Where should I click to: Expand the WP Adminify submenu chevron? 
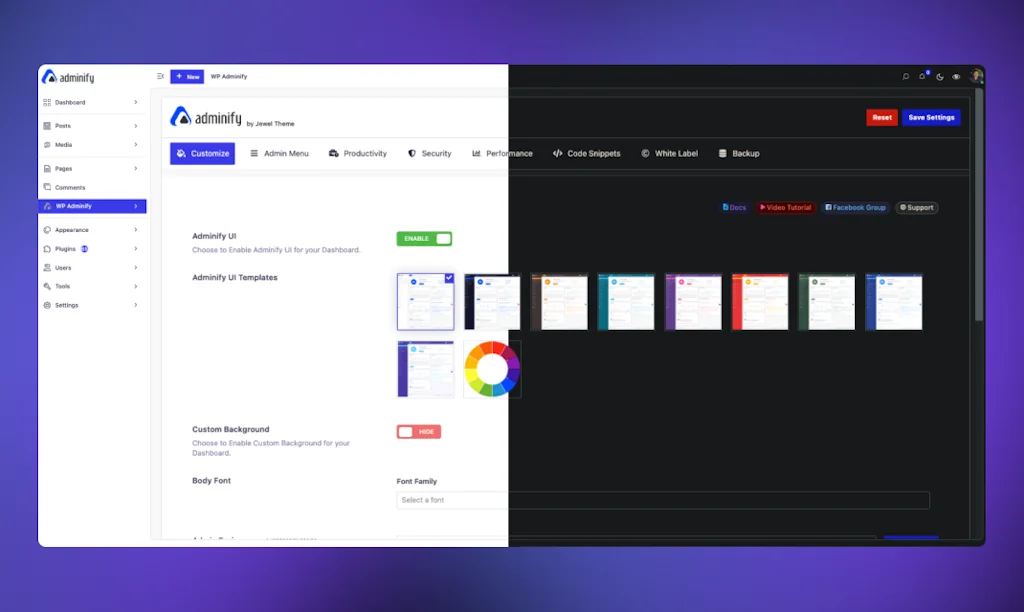[x=136, y=206]
